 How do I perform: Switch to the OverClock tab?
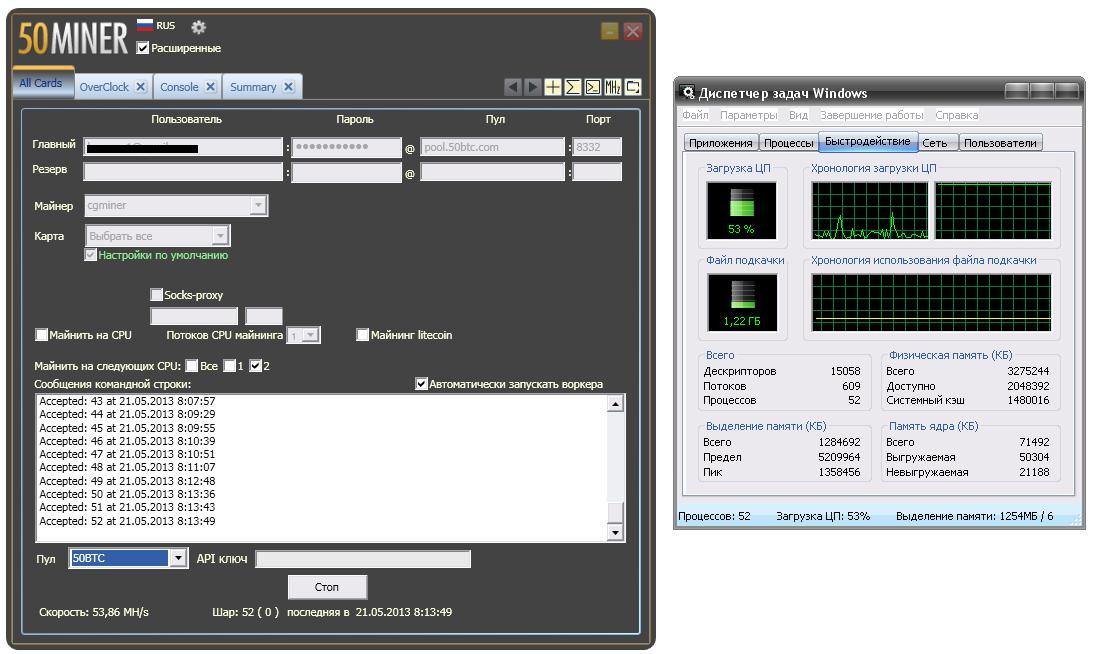tap(104, 87)
